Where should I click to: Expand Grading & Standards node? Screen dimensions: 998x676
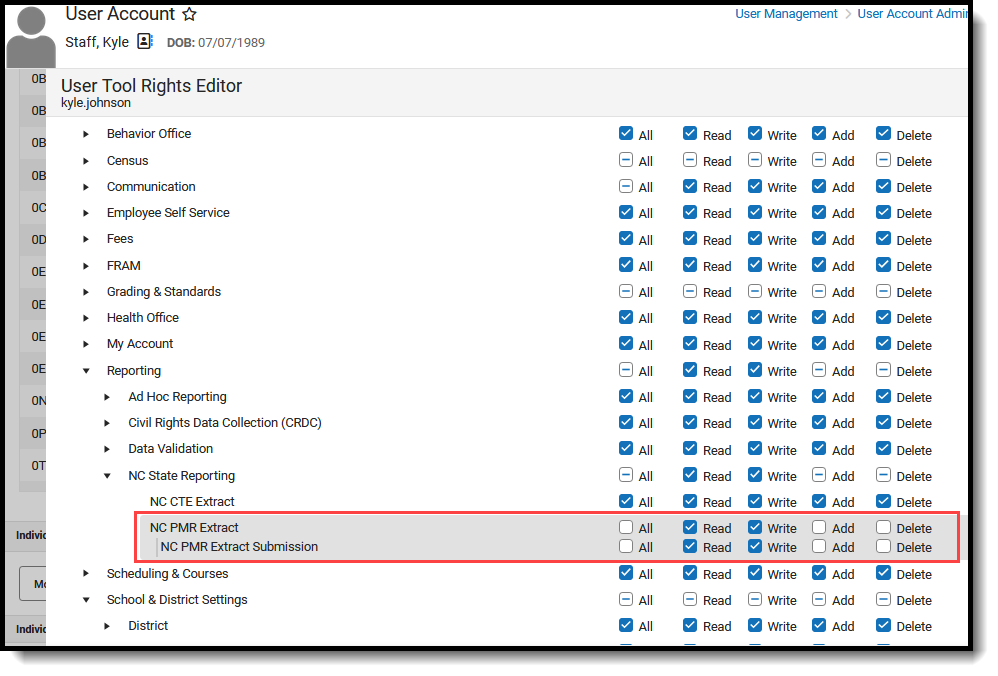pos(86,292)
